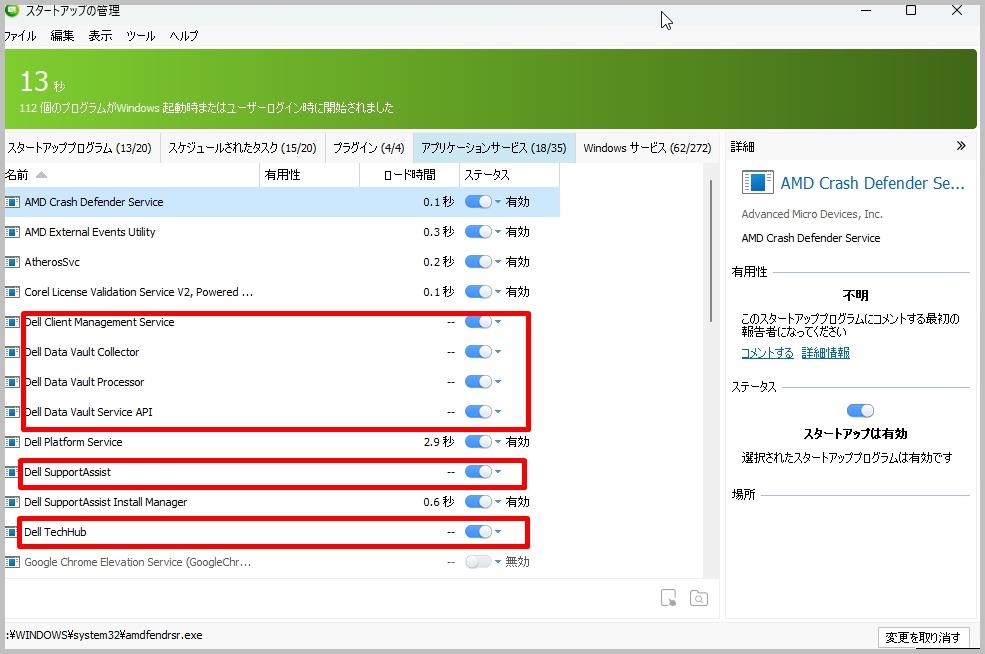Enable Google Chrome Elevation Service toggle
985x654 pixels.
click(x=478, y=562)
